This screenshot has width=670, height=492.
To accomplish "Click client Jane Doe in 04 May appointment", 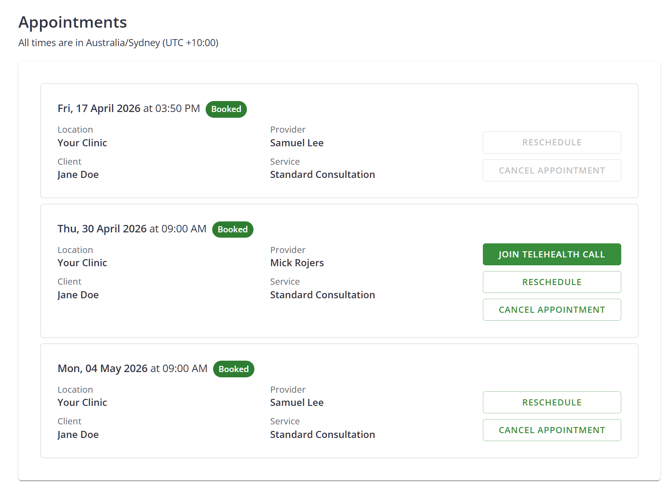I will click(x=78, y=435).
